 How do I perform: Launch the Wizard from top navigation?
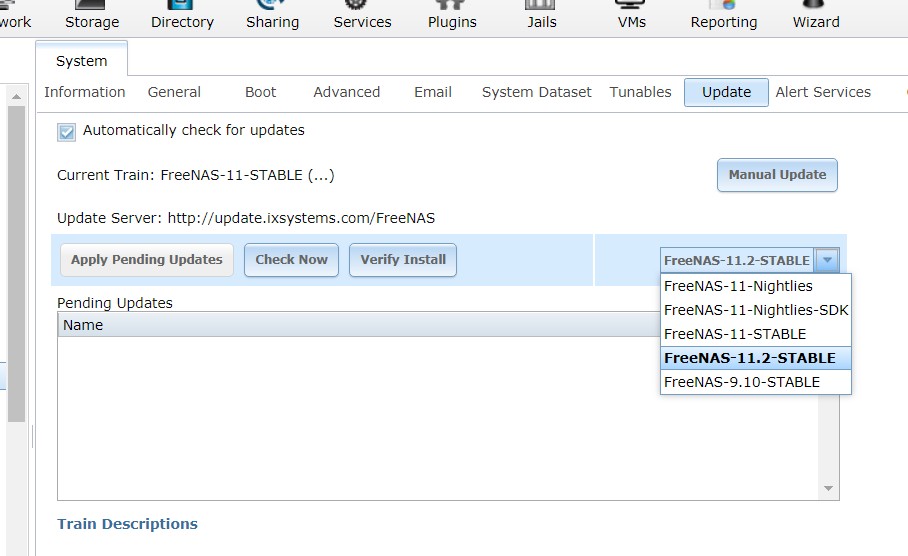(x=815, y=16)
